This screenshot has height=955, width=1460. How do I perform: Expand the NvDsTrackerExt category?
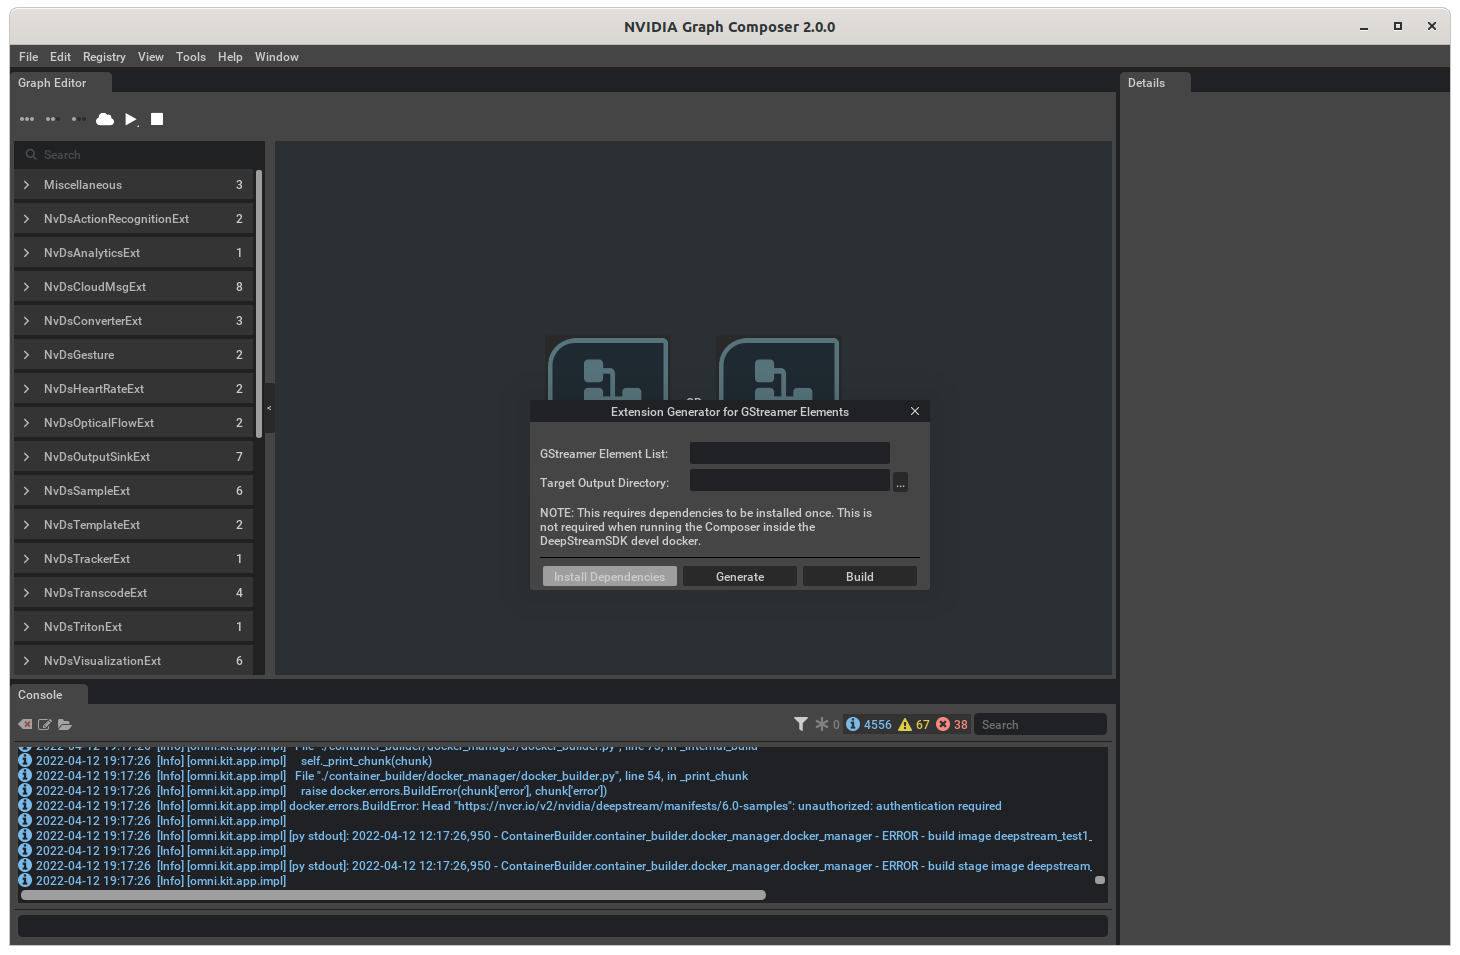(x=25, y=558)
